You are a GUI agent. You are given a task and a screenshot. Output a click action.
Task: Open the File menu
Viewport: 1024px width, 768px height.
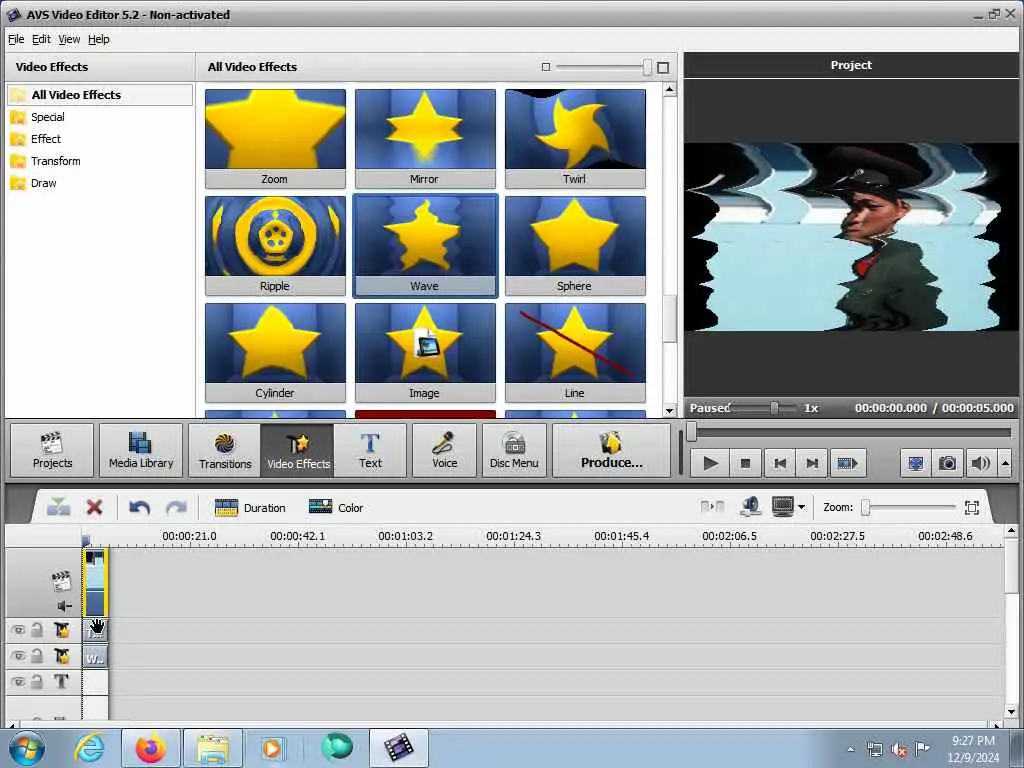coord(16,39)
